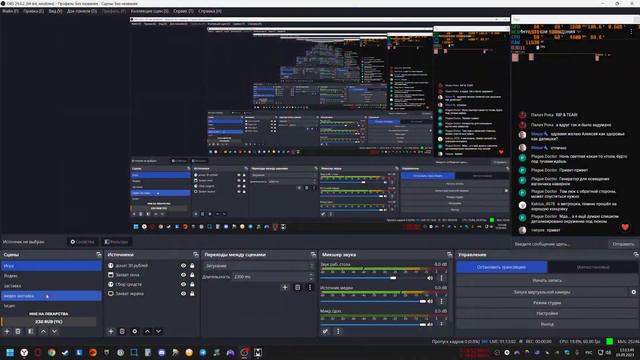
Task: Hide the 'Сбор средств' source
Action: [183, 284]
